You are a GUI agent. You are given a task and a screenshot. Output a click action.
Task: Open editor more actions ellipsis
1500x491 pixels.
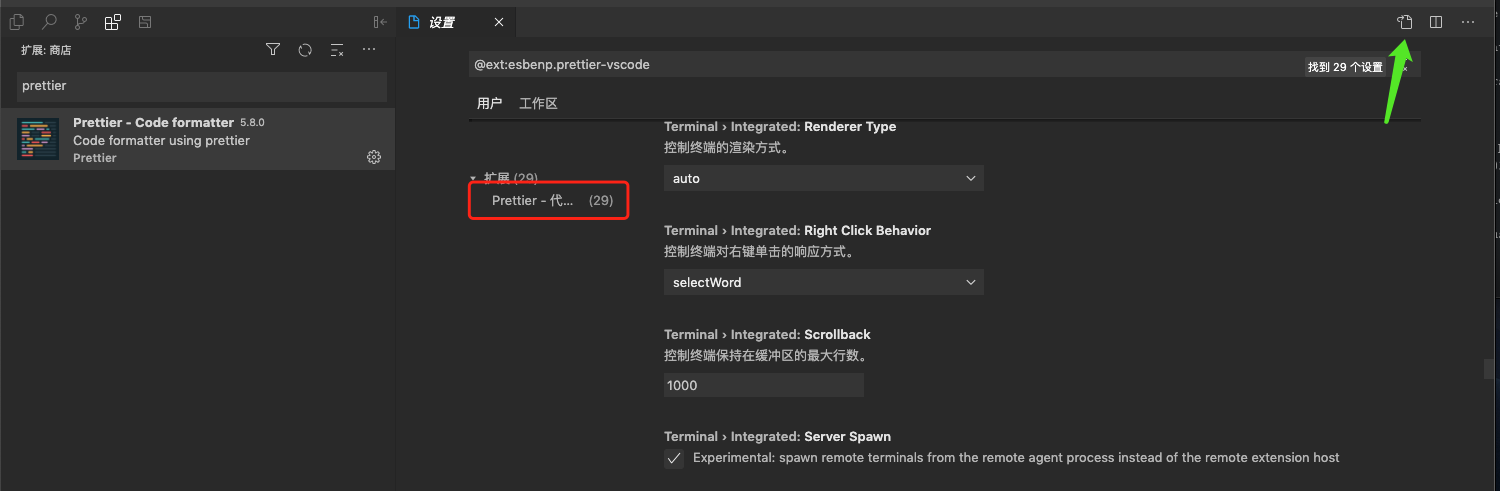1468,22
